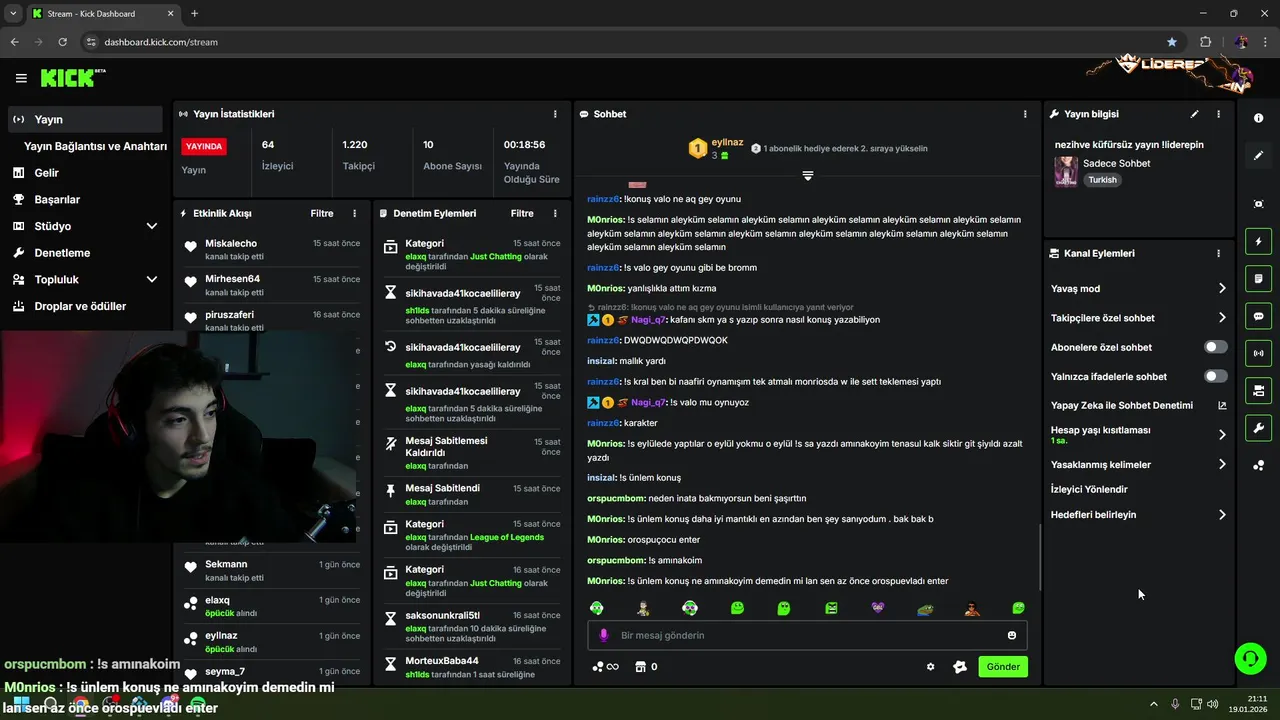This screenshot has height=720, width=1280.
Task: Select Yayın in the sidebar
Action: point(85,119)
